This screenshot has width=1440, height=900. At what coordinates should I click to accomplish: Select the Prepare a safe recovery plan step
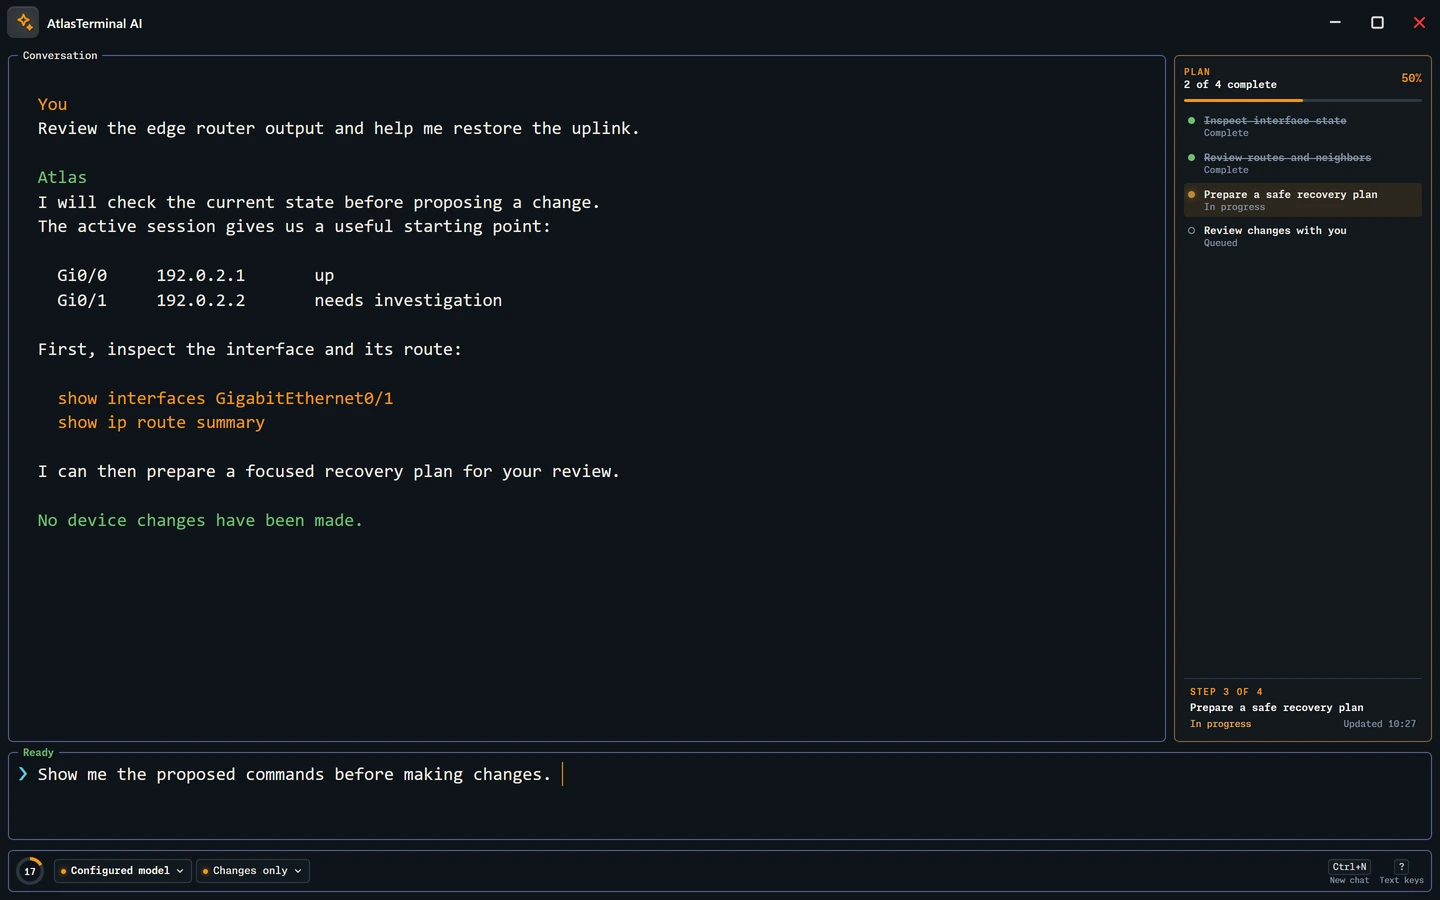pos(1302,200)
